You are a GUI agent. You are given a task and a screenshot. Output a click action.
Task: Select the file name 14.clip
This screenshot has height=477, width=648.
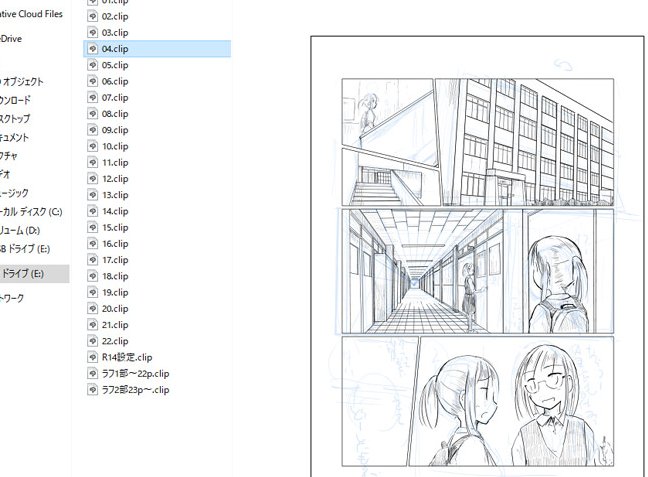115,211
